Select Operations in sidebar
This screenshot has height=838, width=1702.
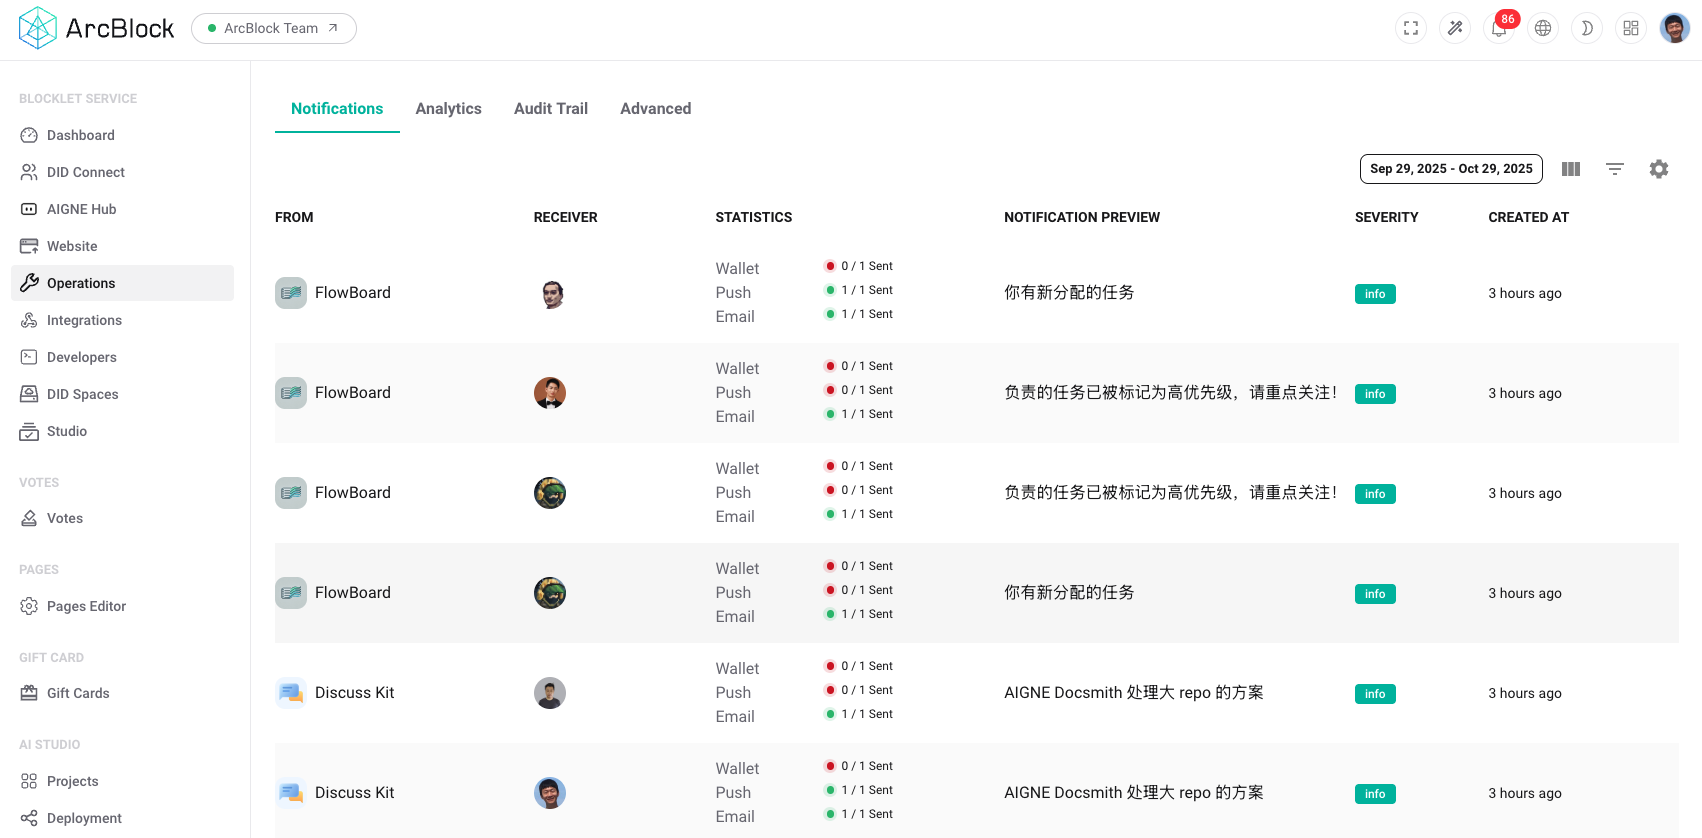[x=122, y=283]
